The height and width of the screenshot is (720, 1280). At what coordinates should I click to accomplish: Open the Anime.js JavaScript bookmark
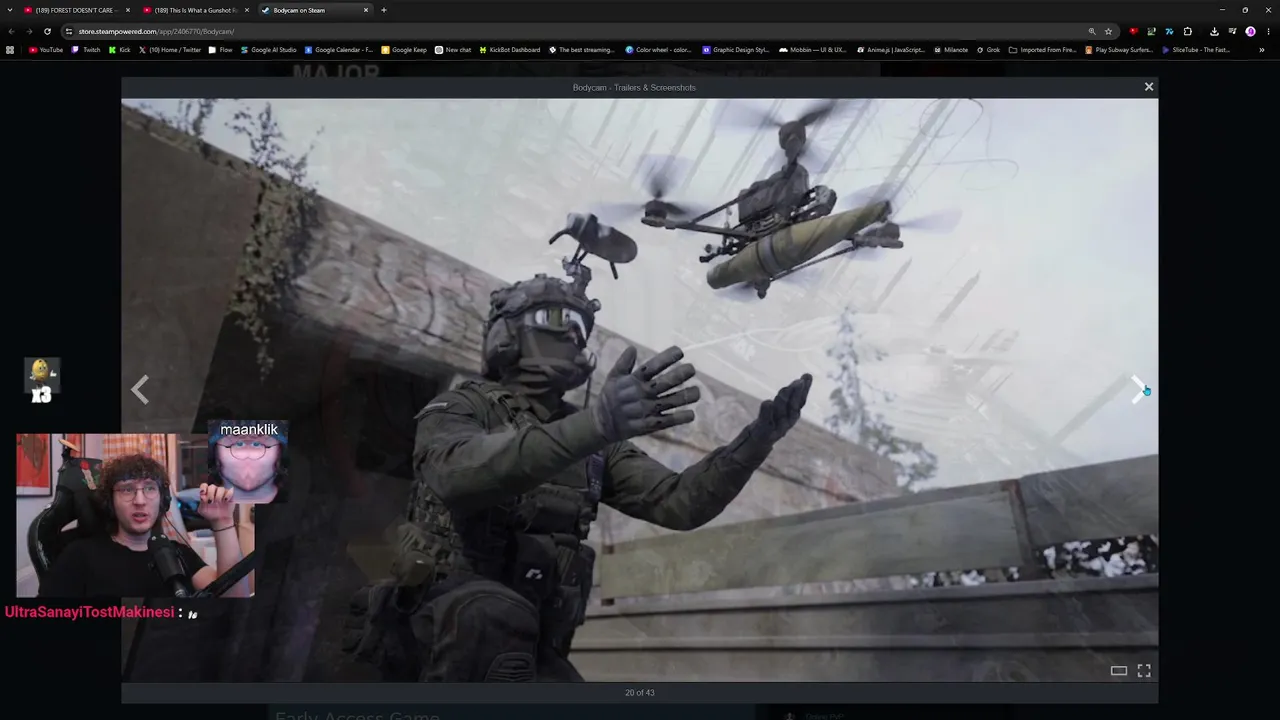tap(891, 50)
